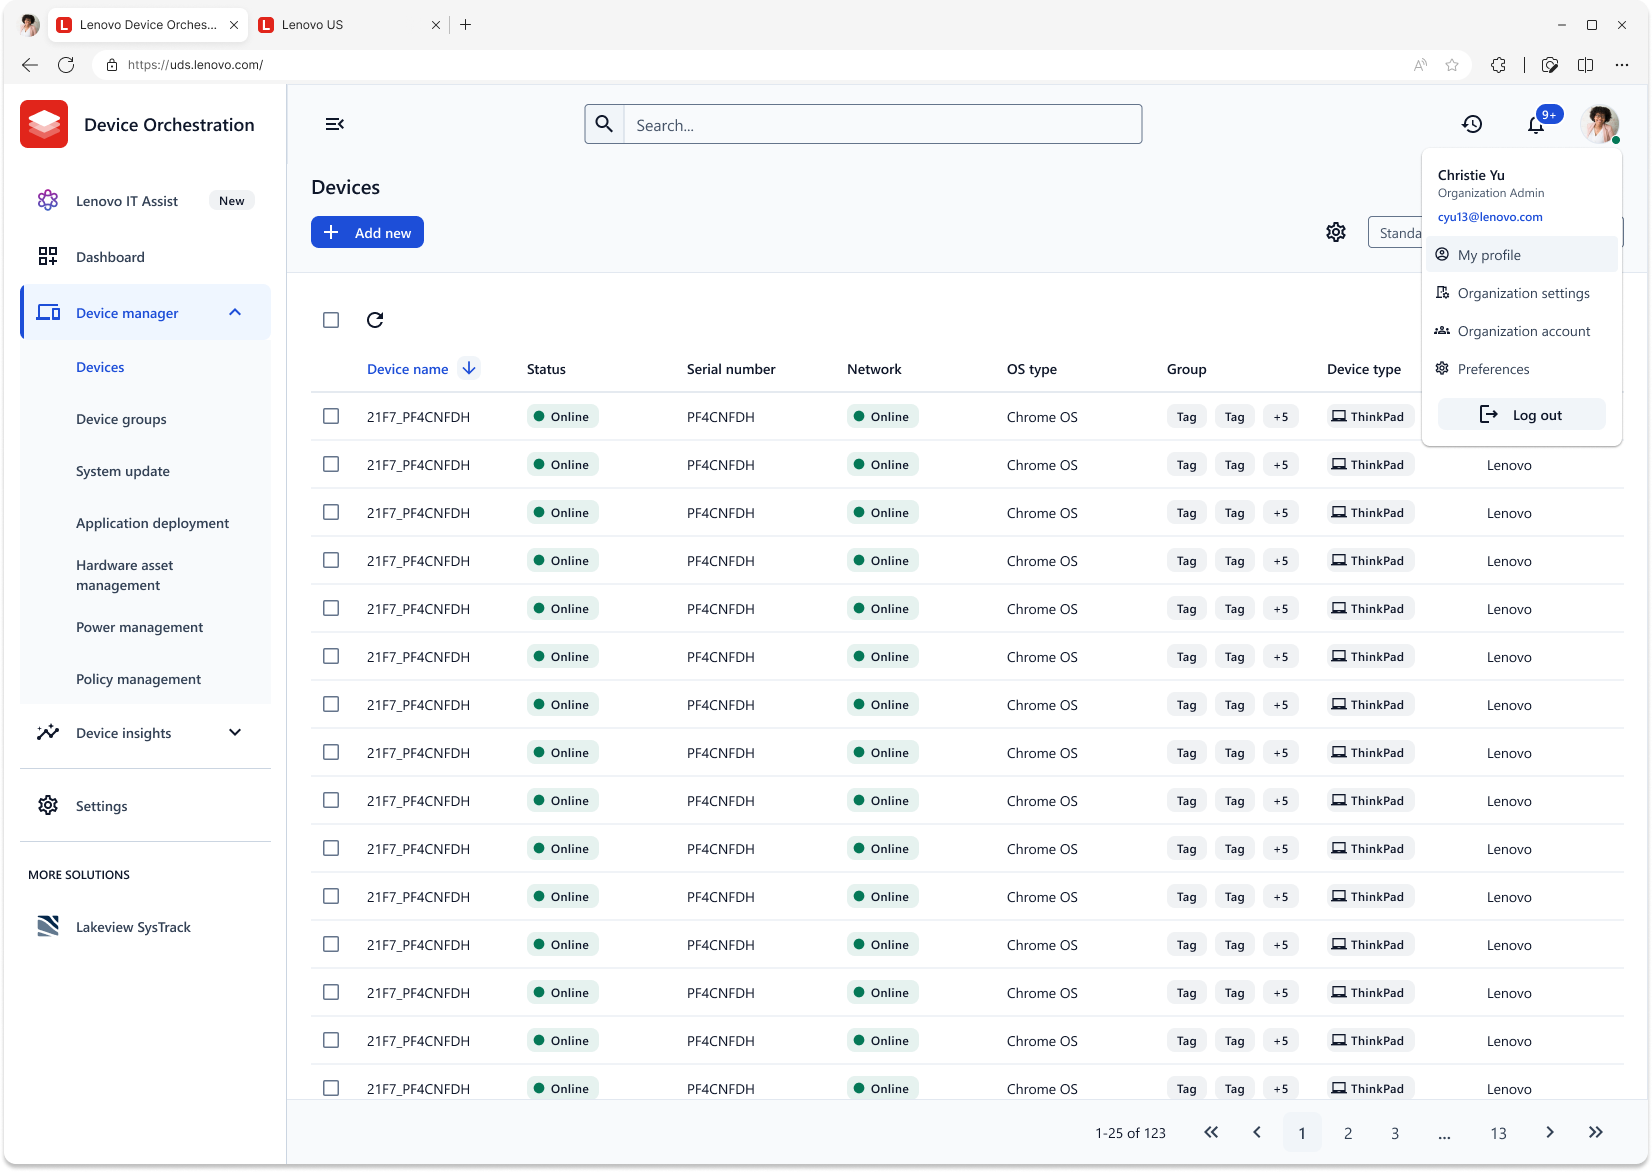1652x1172 pixels.
Task: Toggle the select-all devices checkbox
Action: pyautogui.click(x=331, y=320)
